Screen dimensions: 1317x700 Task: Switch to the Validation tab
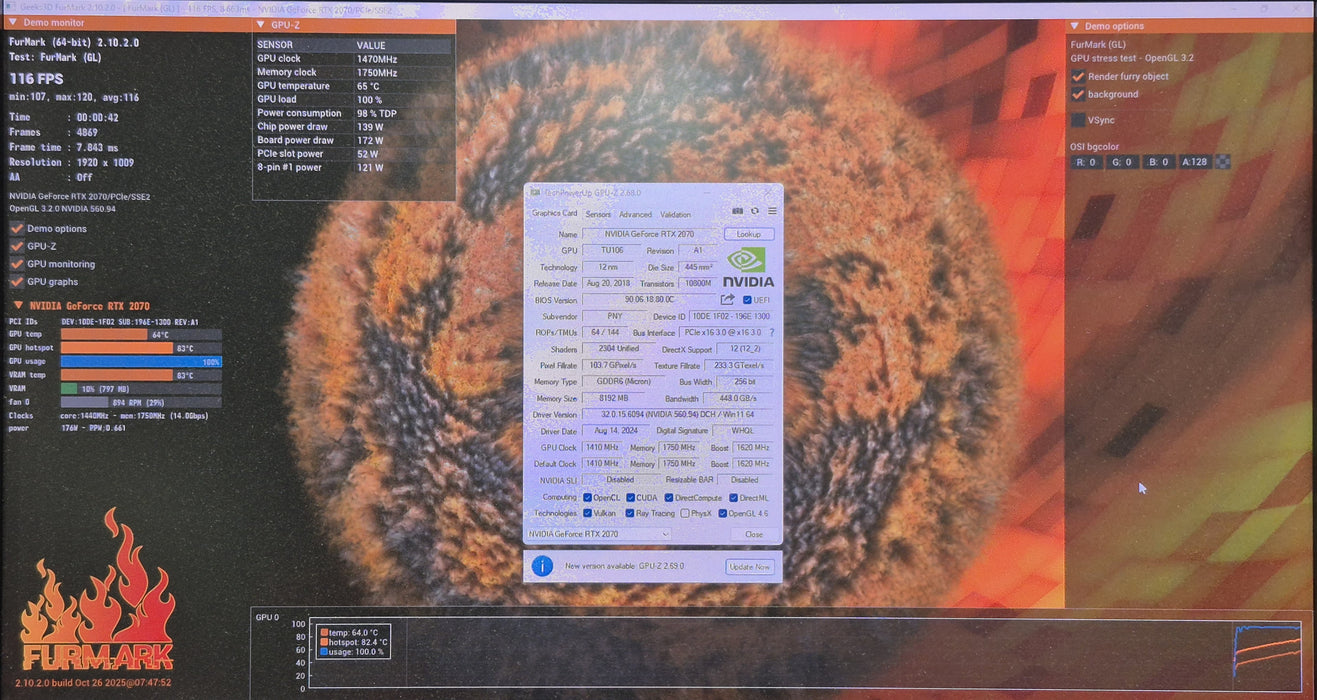pyautogui.click(x=676, y=214)
